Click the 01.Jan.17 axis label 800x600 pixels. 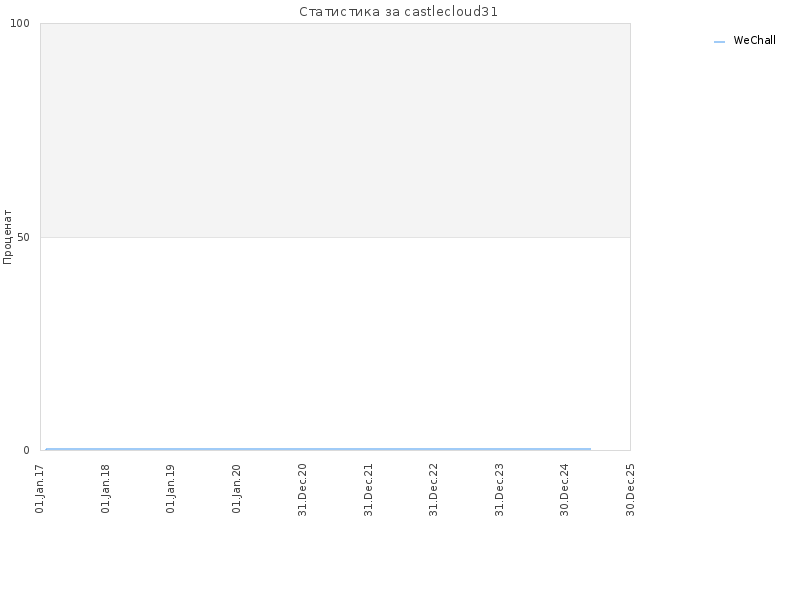(x=40, y=489)
